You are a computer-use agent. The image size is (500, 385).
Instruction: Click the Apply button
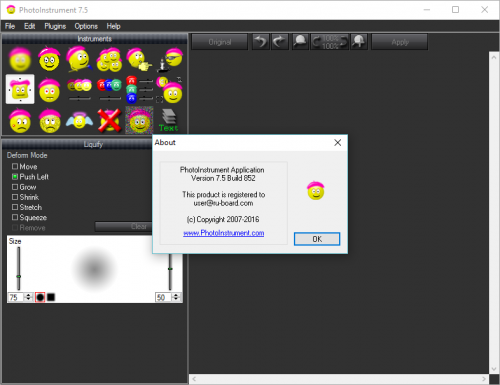(400, 42)
